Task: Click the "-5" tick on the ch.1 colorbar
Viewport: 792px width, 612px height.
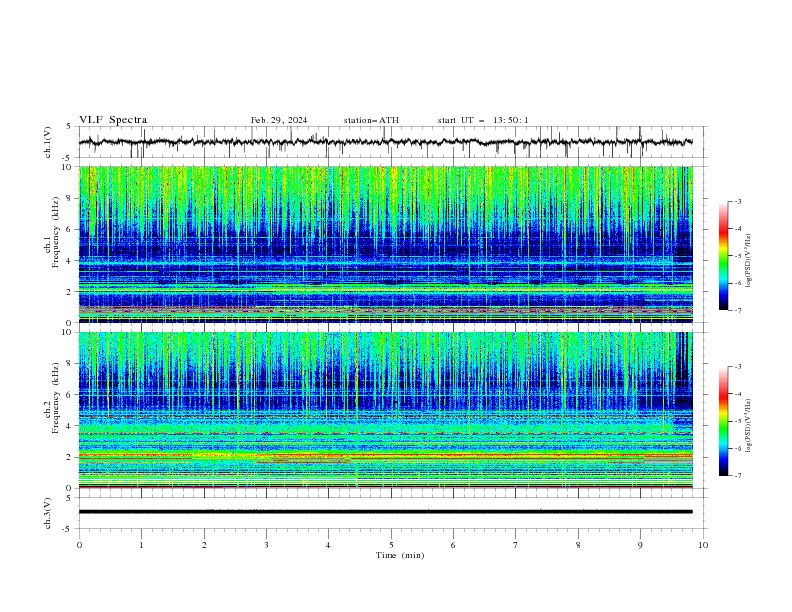Action: click(738, 256)
